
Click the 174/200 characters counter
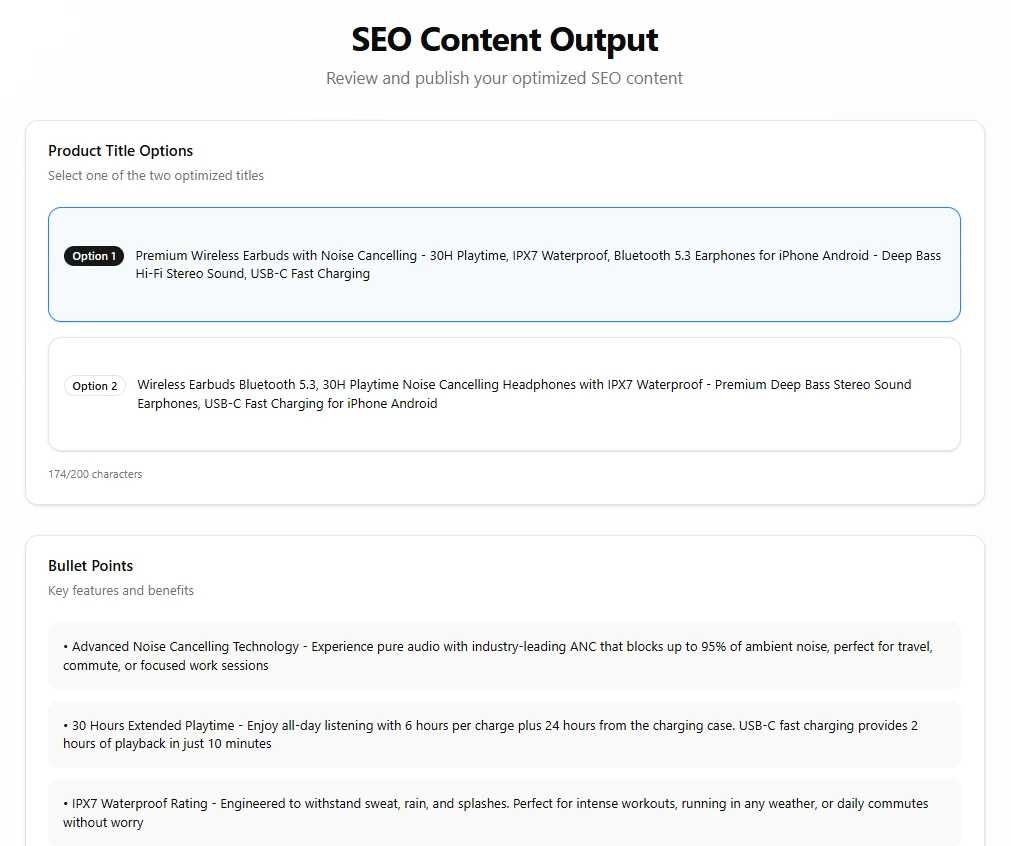coord(95,474)
